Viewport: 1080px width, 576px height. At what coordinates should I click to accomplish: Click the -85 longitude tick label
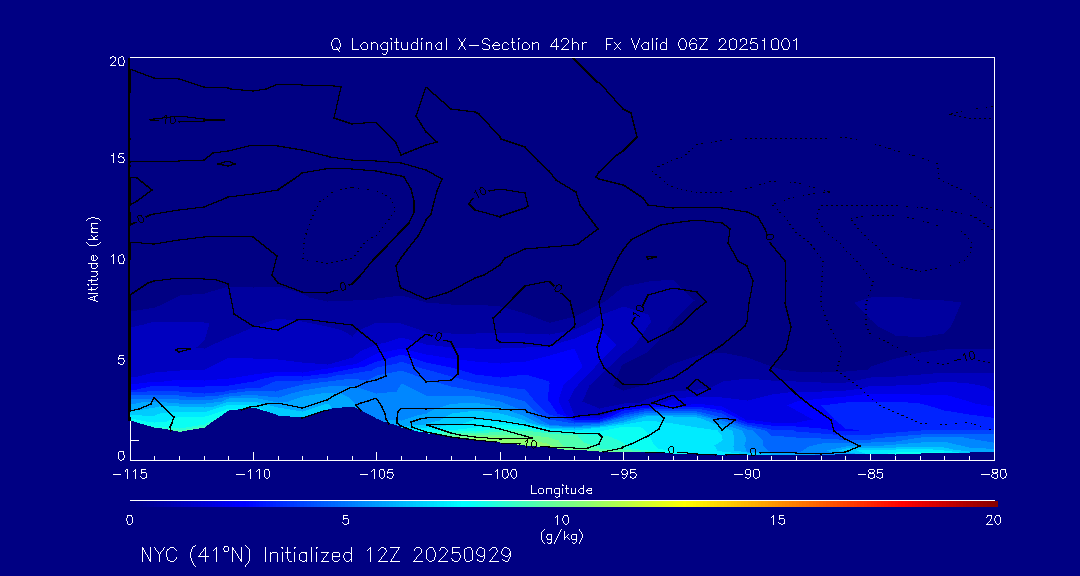pos(871,475)
